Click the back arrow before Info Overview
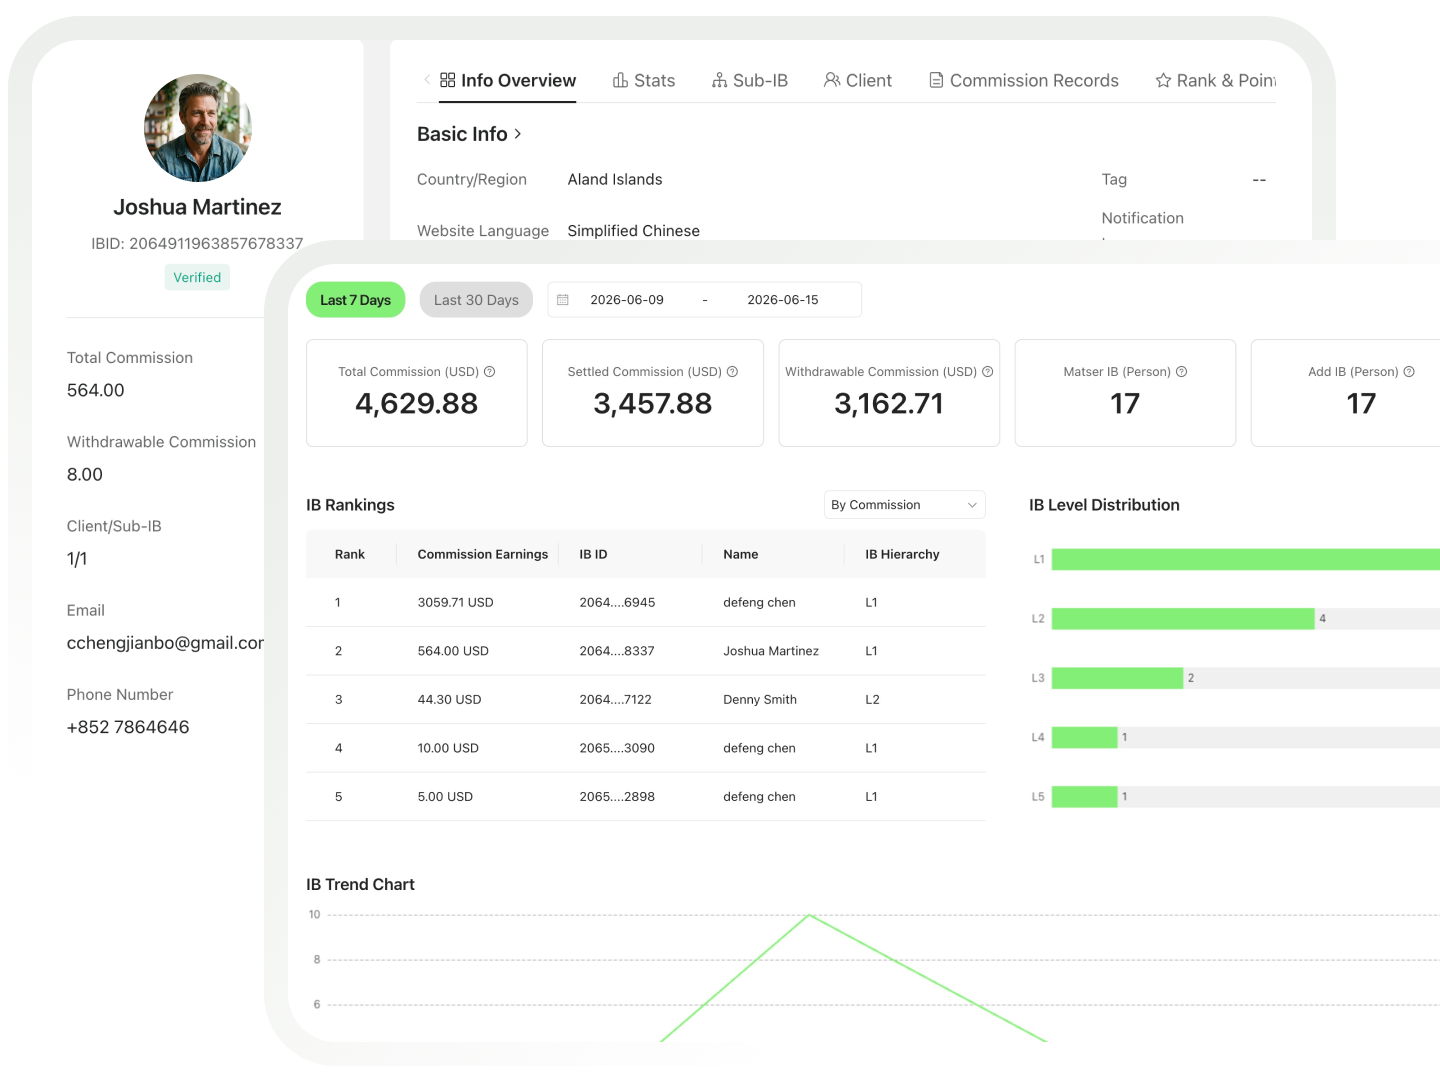Screen dimensions: 1440x1080 427,80
